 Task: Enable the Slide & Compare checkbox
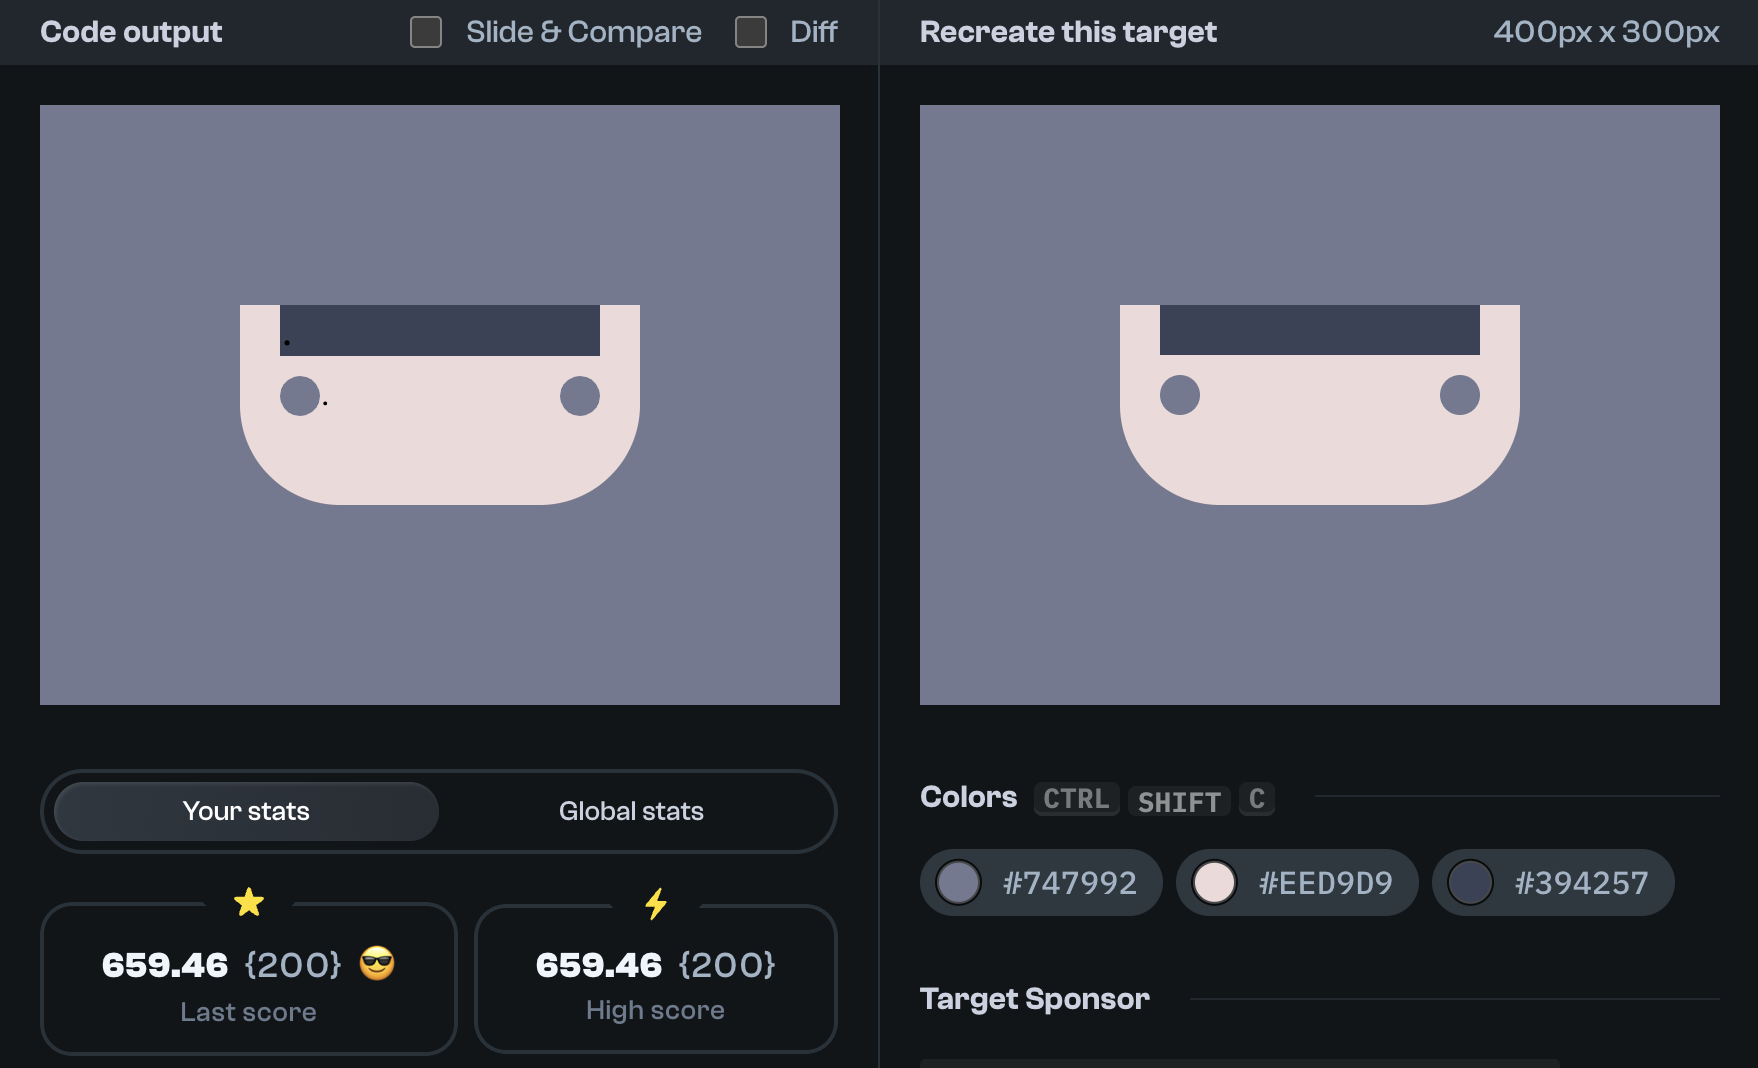coord(426,32)
